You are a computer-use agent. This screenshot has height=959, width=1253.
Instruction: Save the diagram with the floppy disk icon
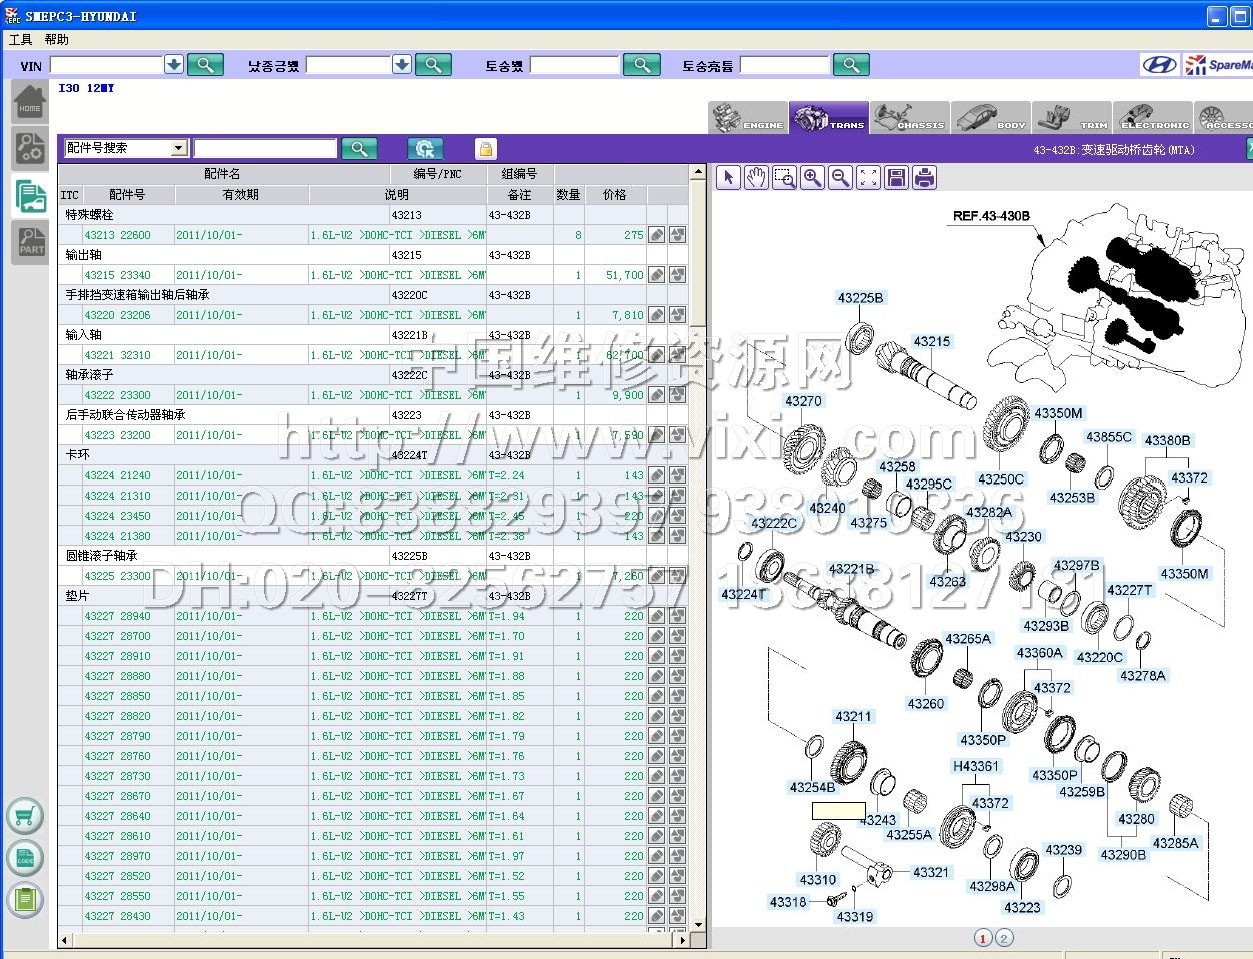click(897, 178)
